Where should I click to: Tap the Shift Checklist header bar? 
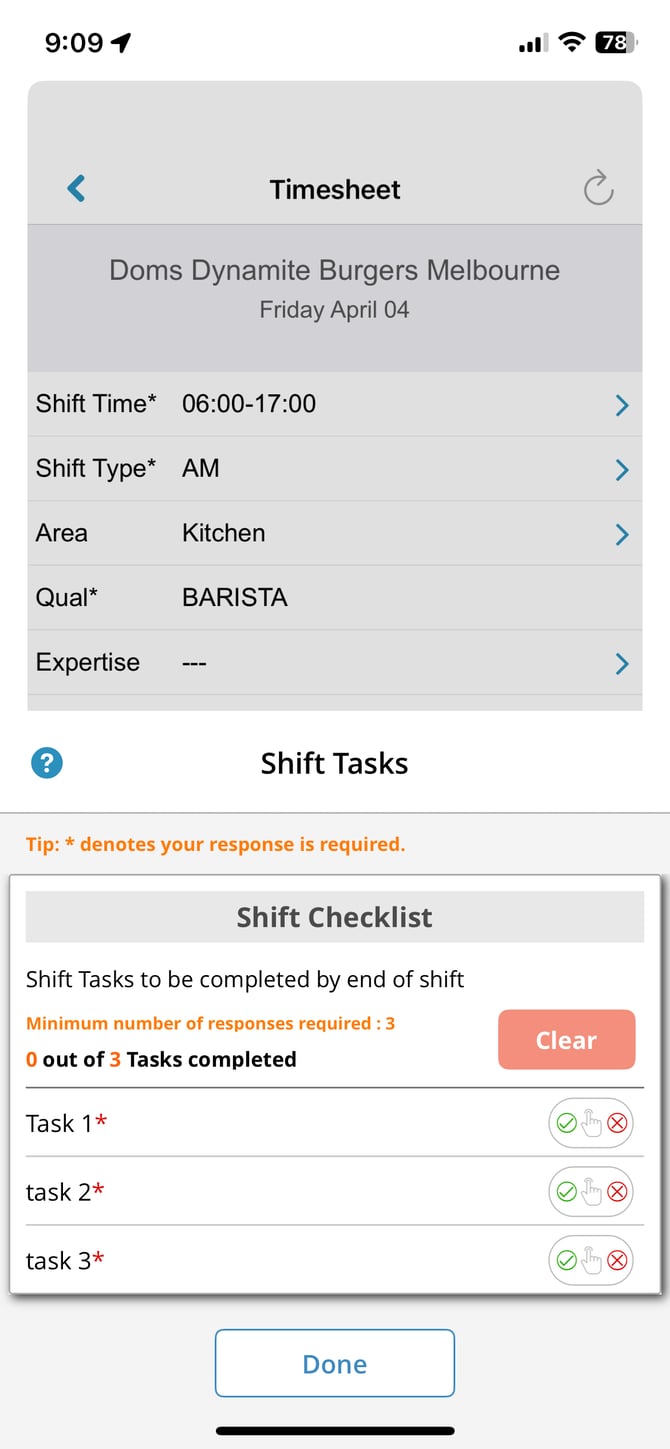point(335,917)
